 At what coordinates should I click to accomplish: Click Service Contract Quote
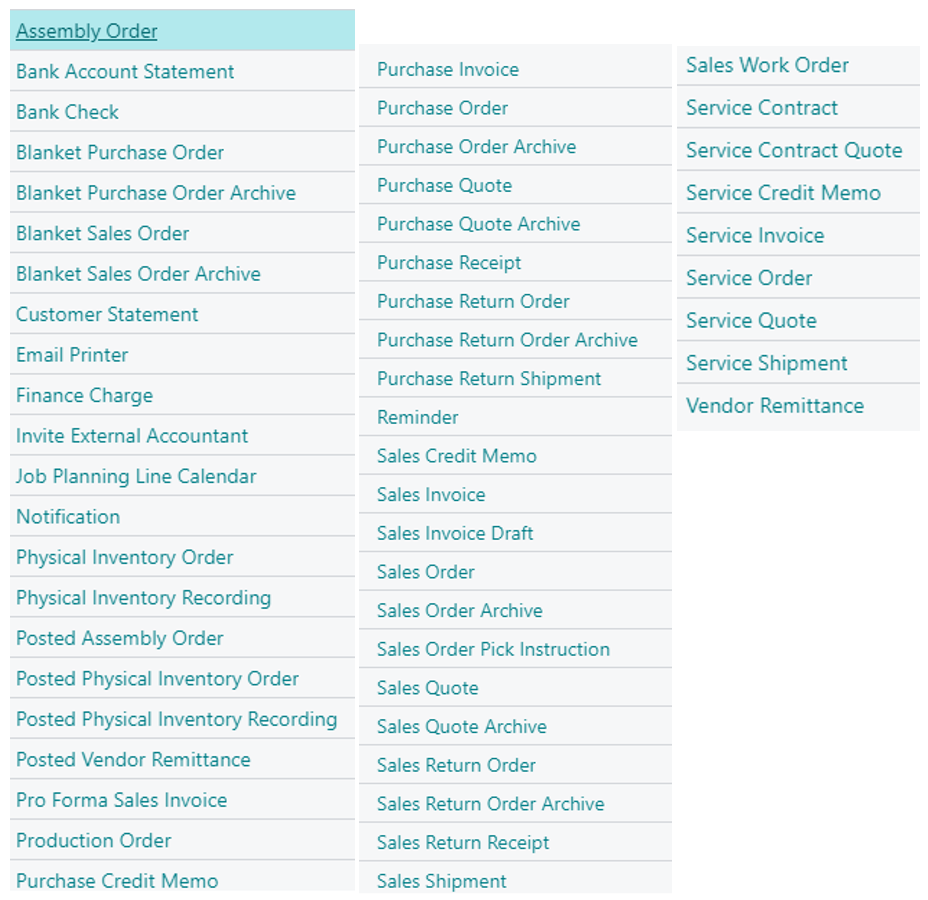[x=795, y=150]
